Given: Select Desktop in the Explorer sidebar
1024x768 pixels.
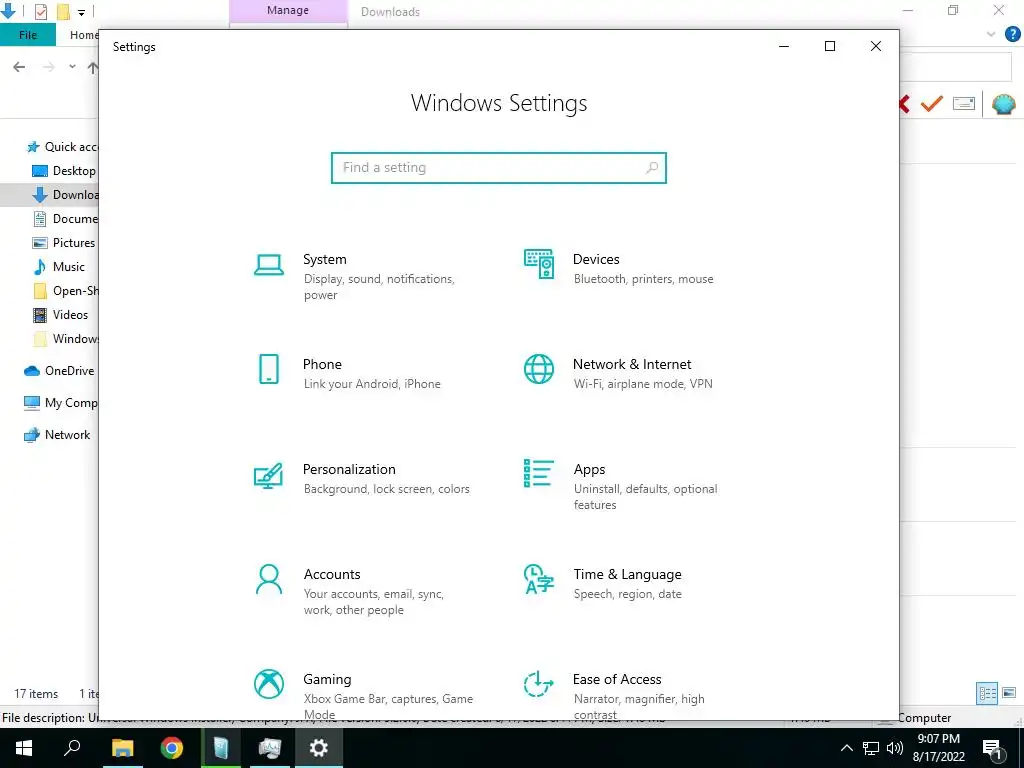Looking at the screenshot, I should 65,171.
